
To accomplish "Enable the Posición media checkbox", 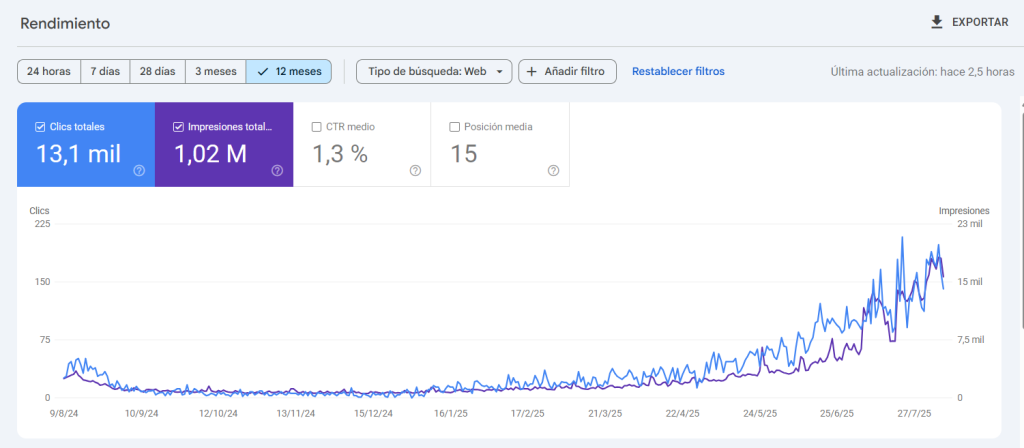I will [x=455, y=127].
